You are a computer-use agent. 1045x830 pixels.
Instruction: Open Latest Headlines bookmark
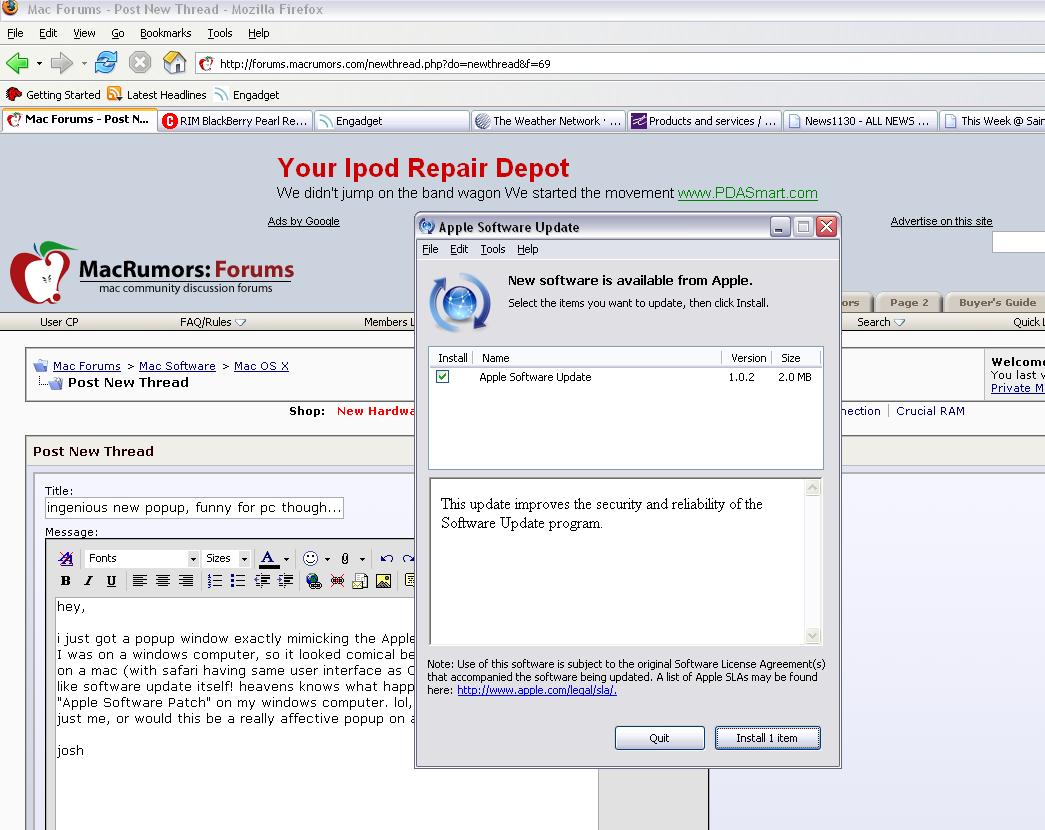(157, 95)
